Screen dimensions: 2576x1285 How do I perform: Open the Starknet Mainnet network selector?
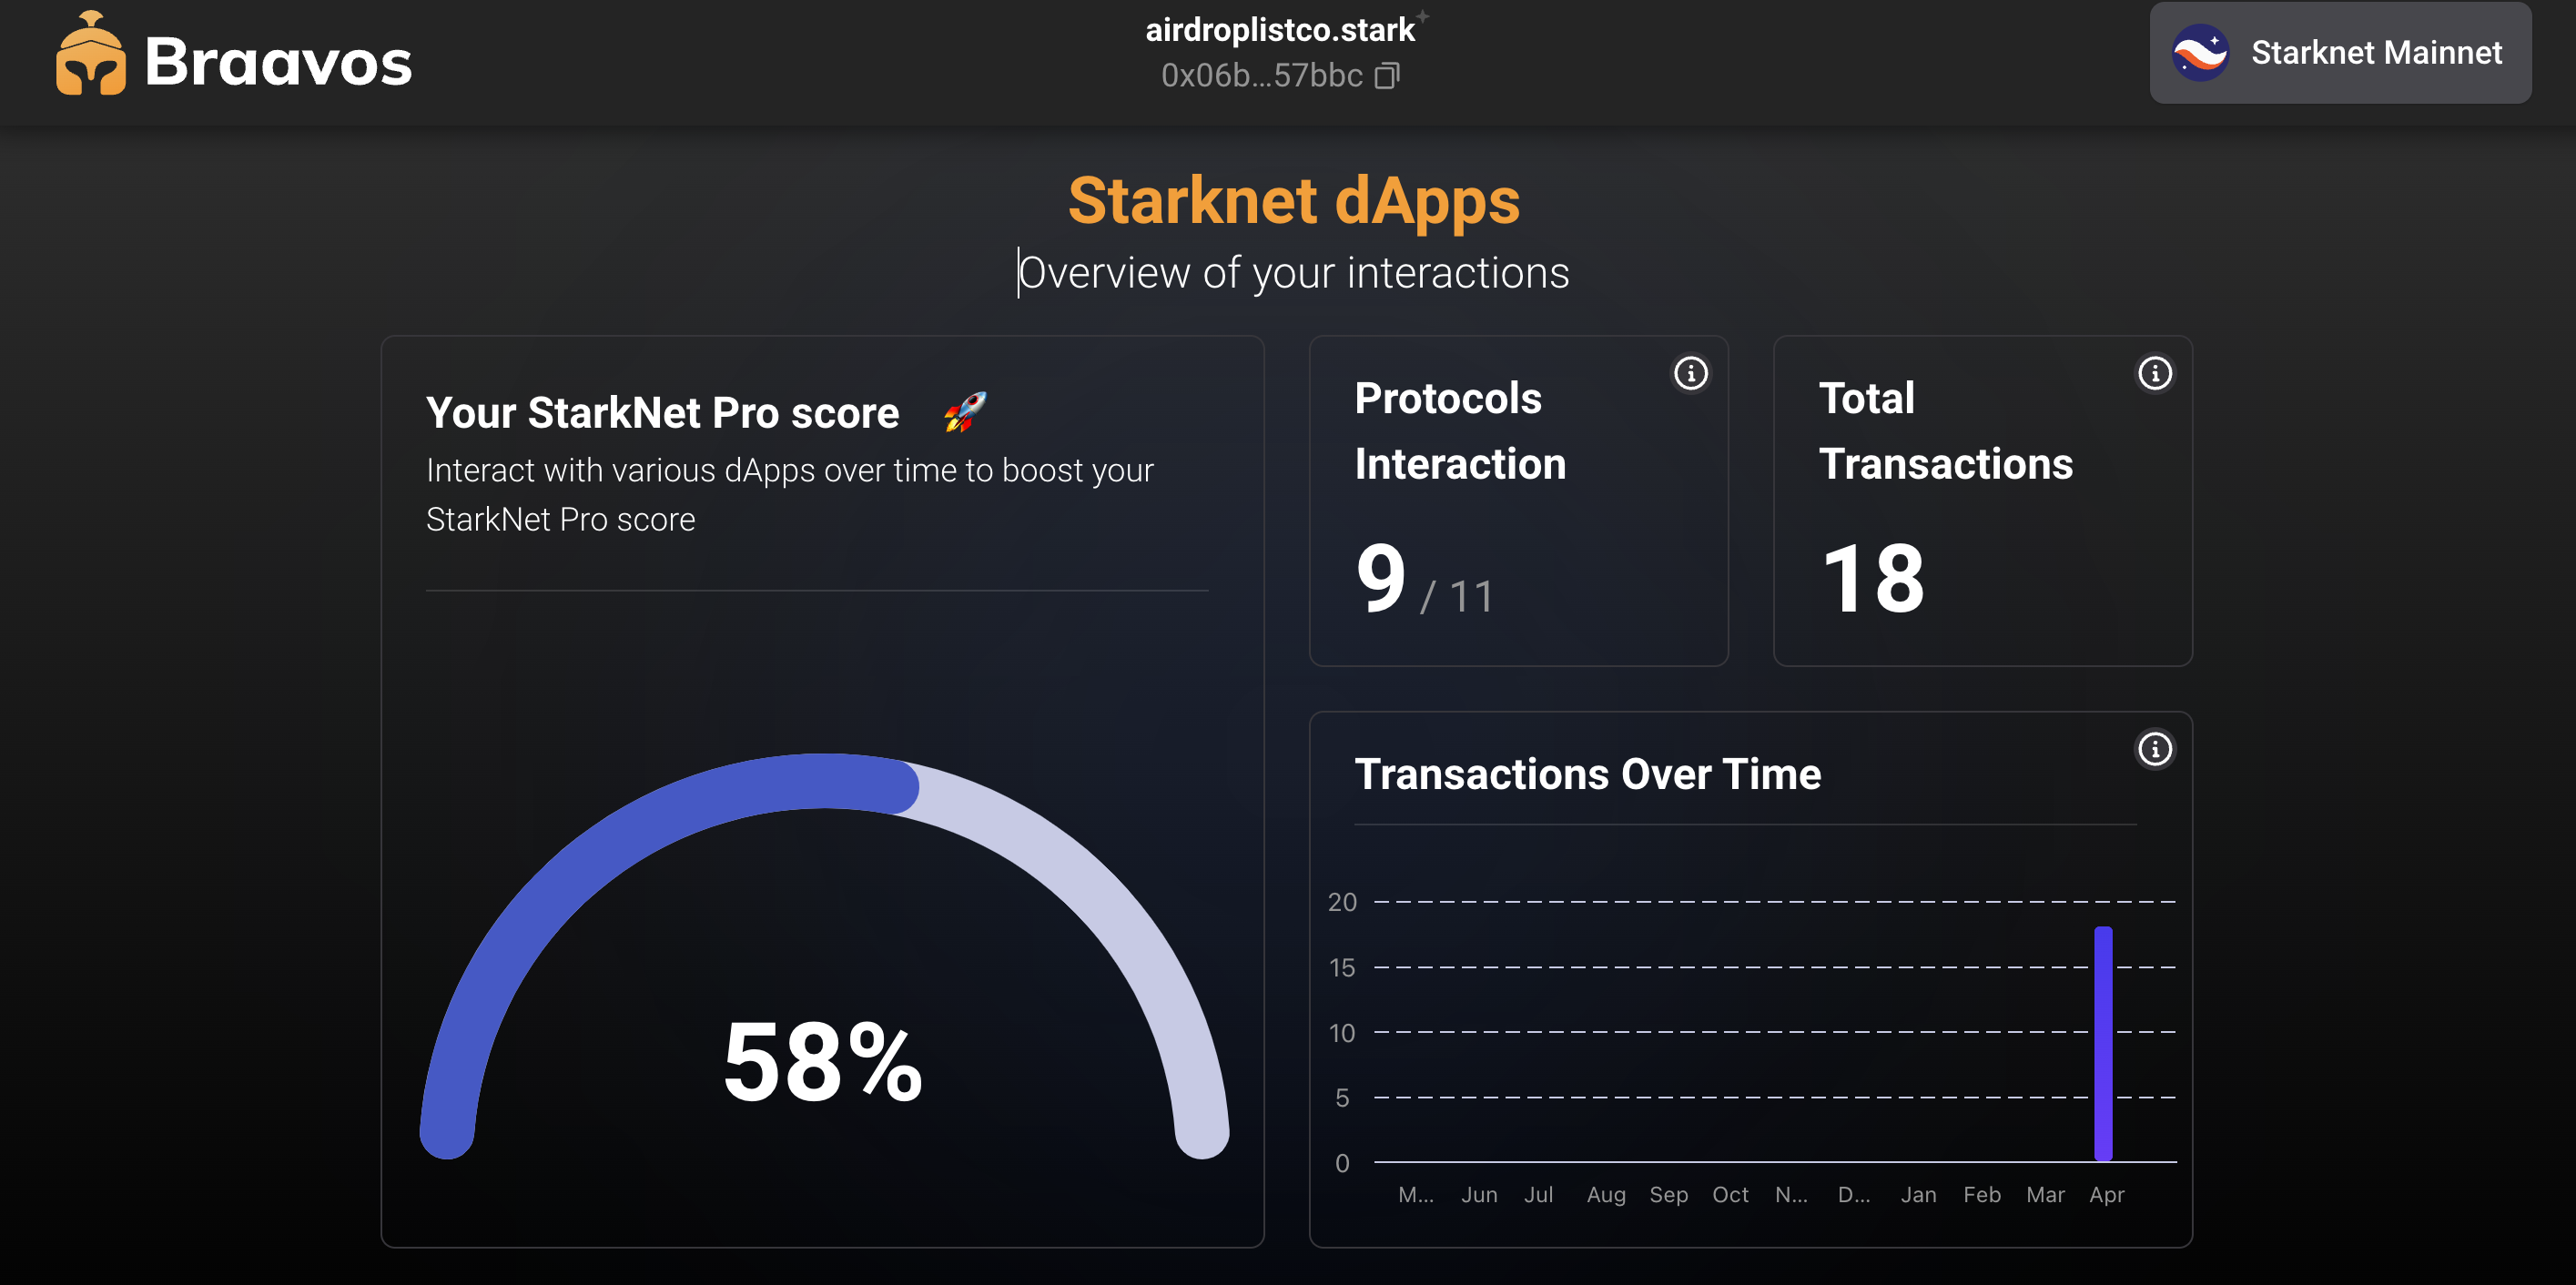(x=2340, y=53)
